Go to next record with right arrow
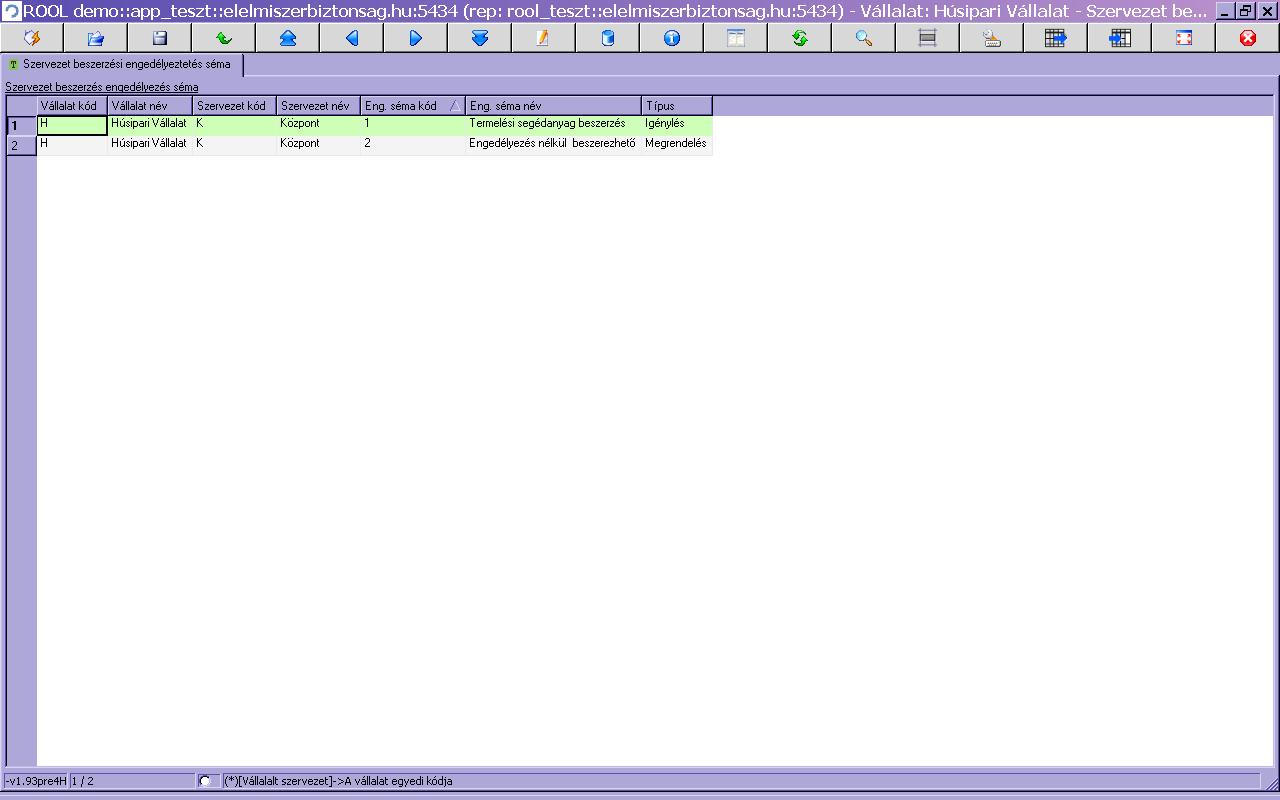 (416, 38)
